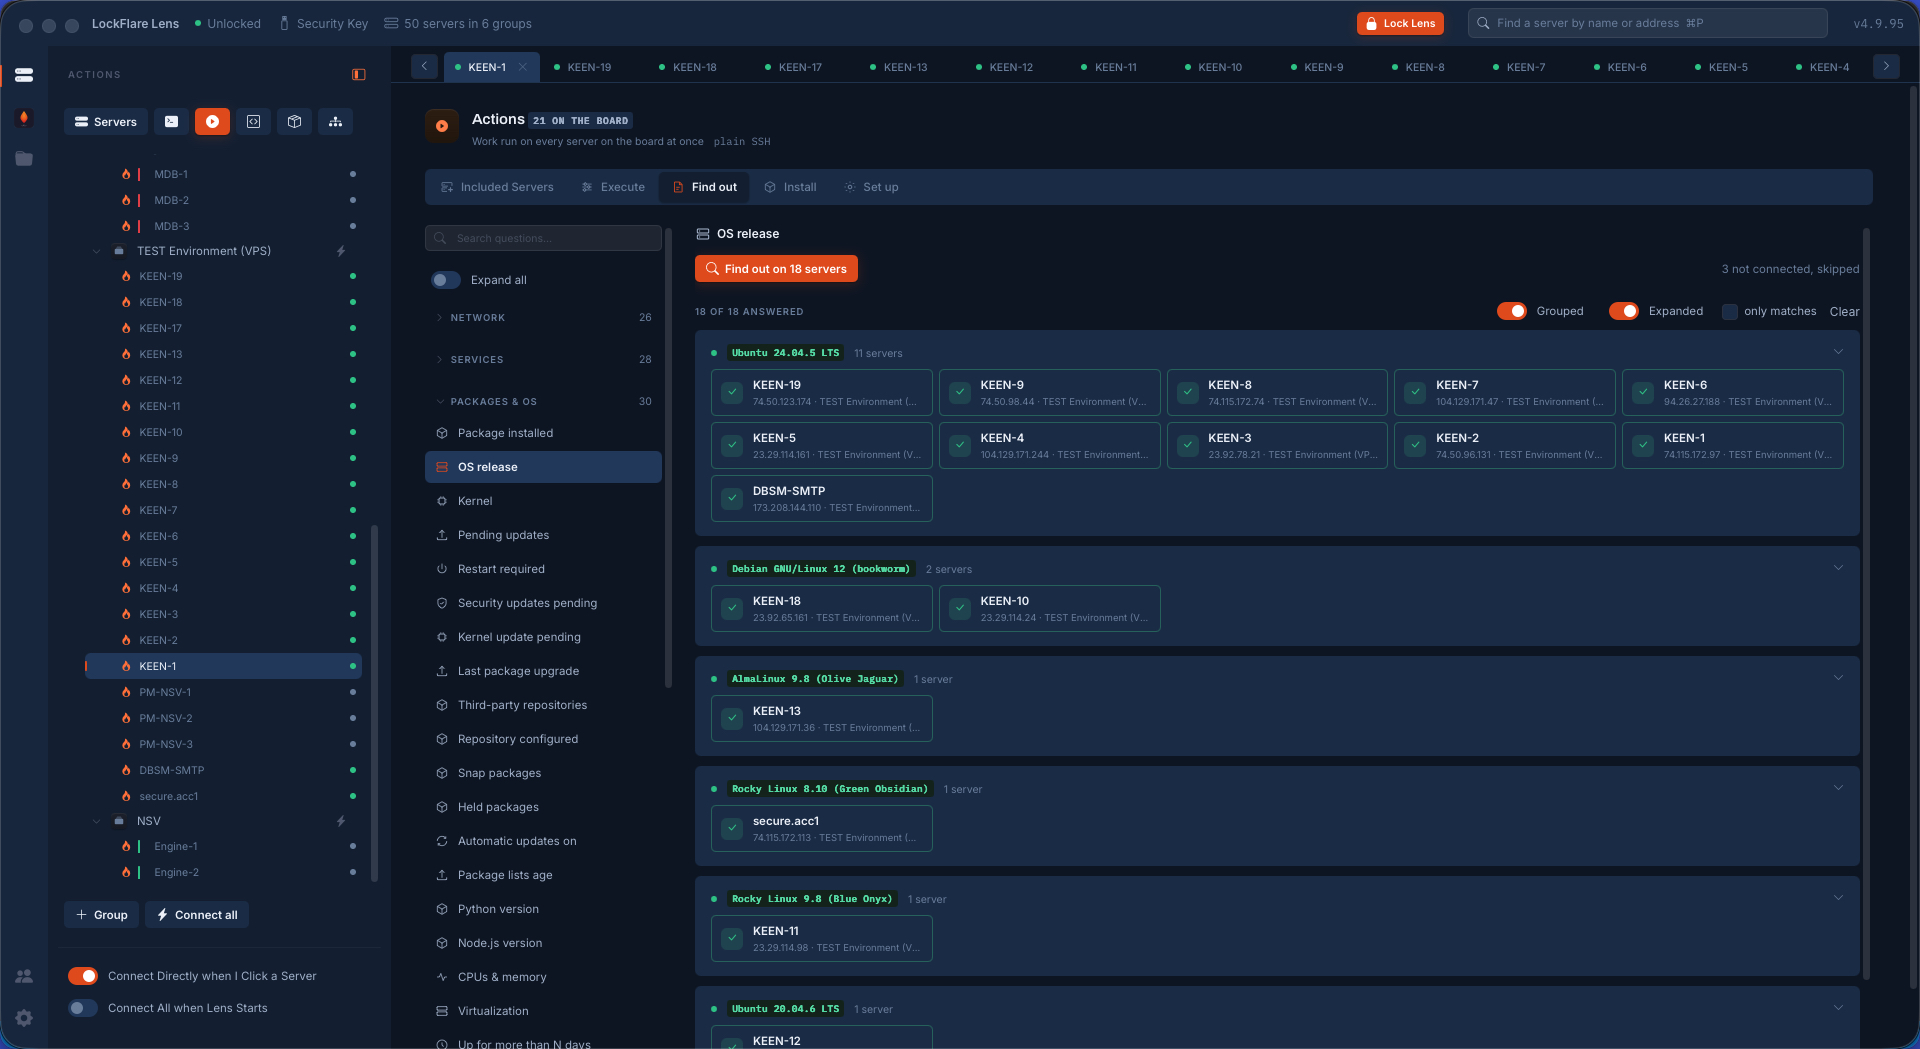The width and height of the screenshot is (1920, 1049).
Task: Open the terminal view icon in sidebar toolbar
Action: (x=172, y=122)
